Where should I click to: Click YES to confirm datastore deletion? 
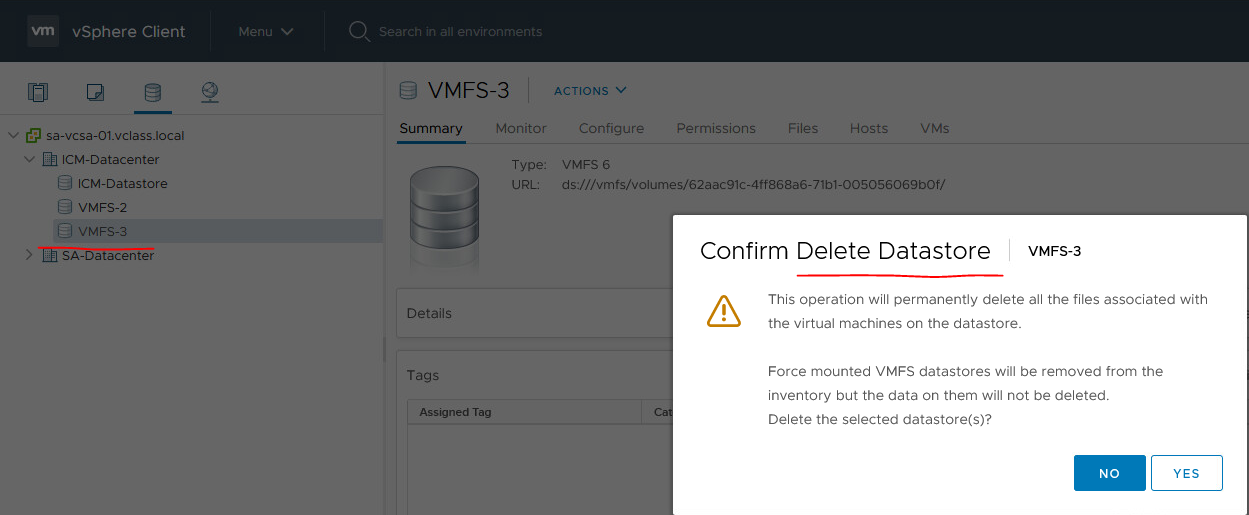point(1186,473)
